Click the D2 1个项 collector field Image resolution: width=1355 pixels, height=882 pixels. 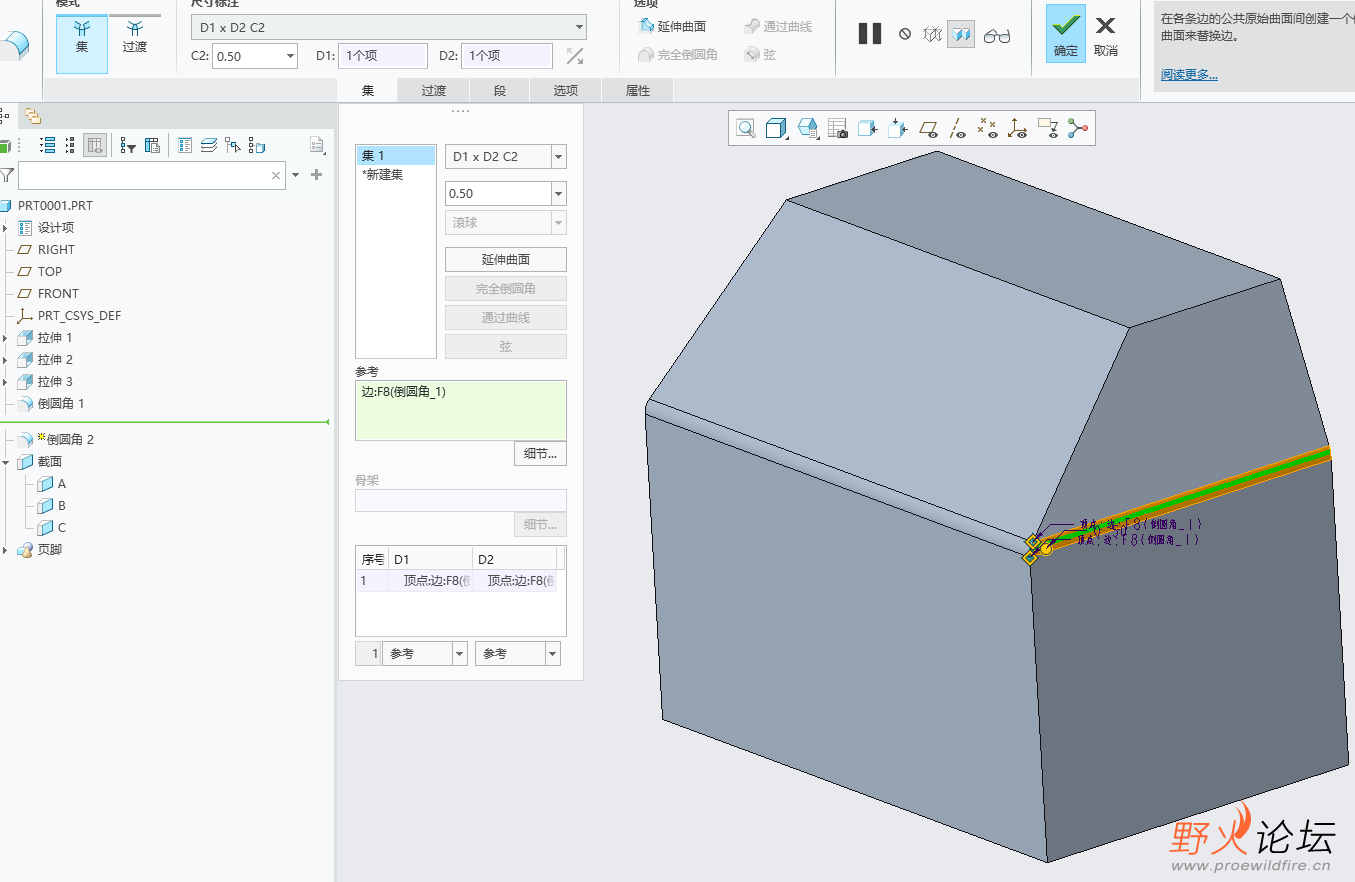pos(507,56)
